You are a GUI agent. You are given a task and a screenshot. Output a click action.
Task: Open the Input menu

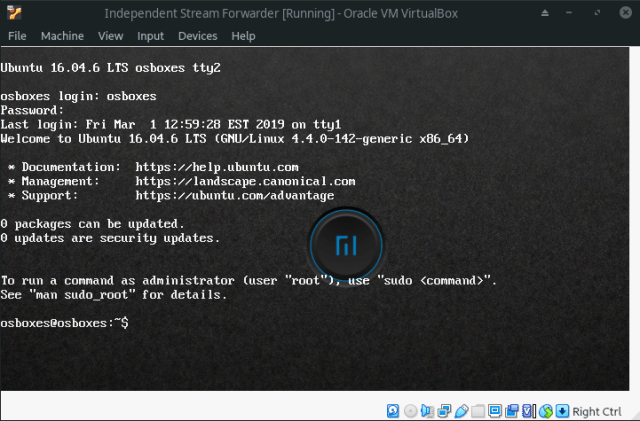(150, 36)
